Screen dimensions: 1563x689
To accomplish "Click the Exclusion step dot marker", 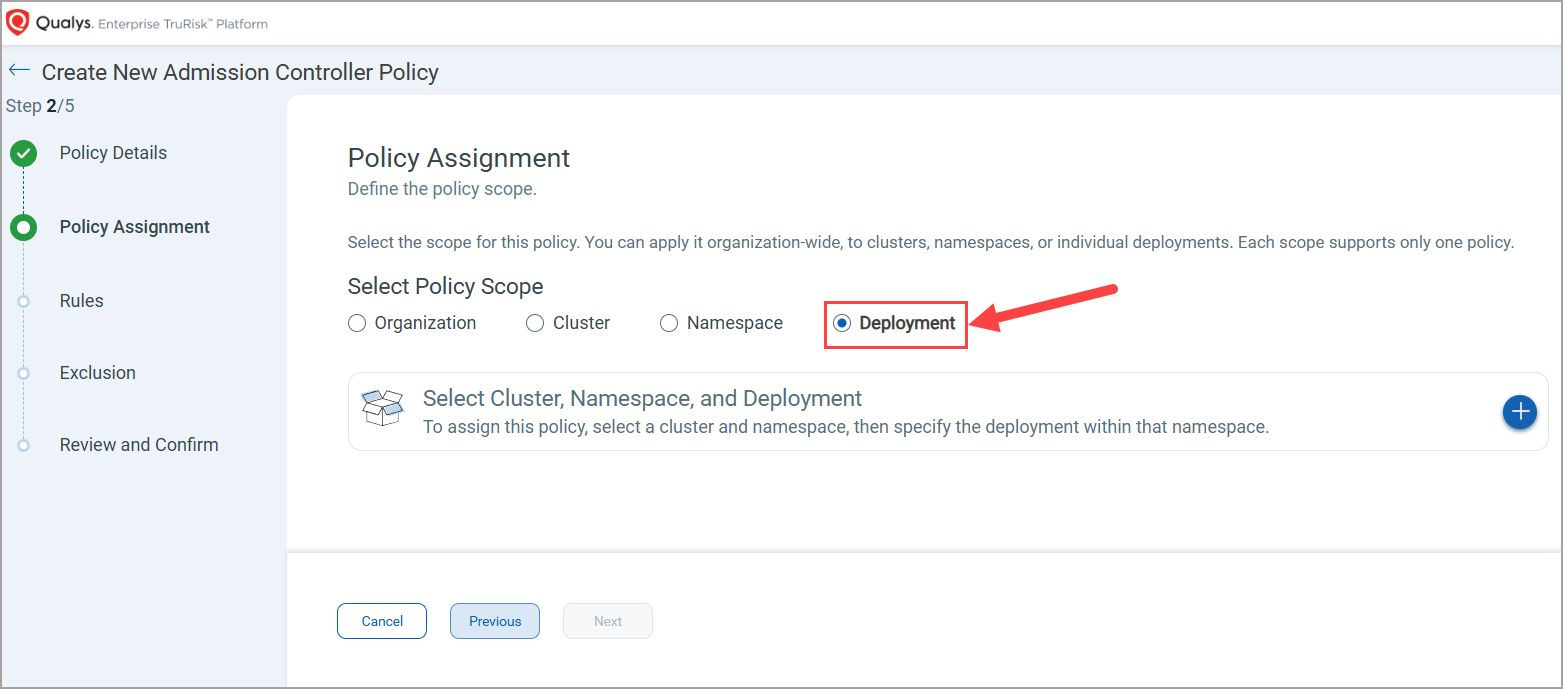I will point(24,373).
